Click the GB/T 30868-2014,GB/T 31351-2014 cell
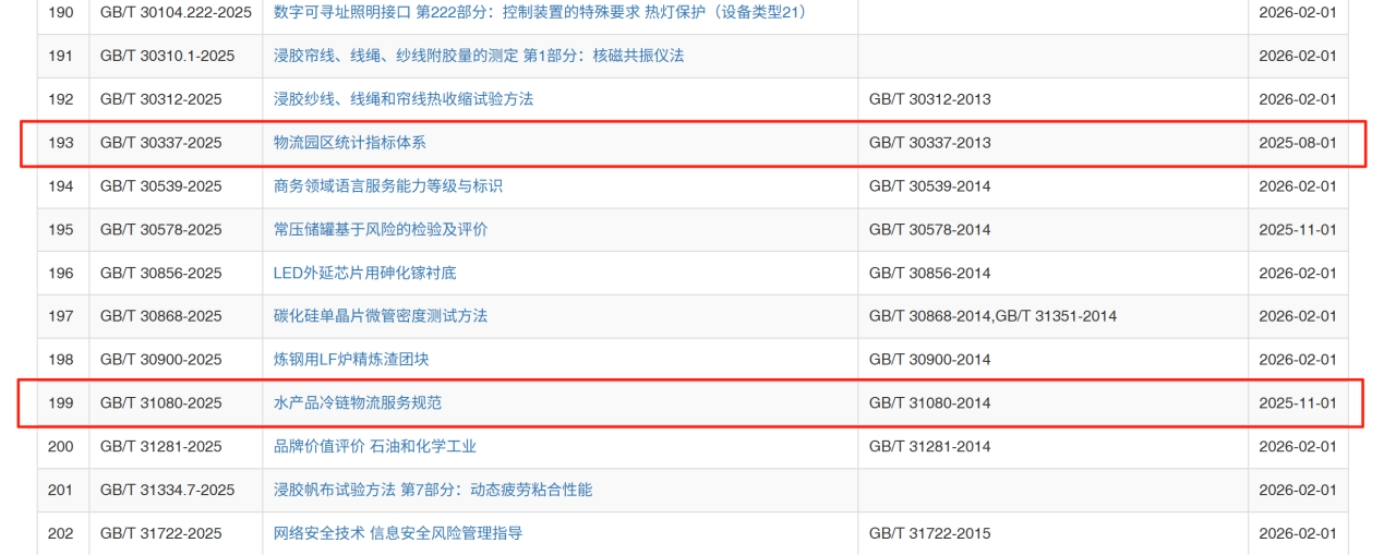 pos(992,316)
